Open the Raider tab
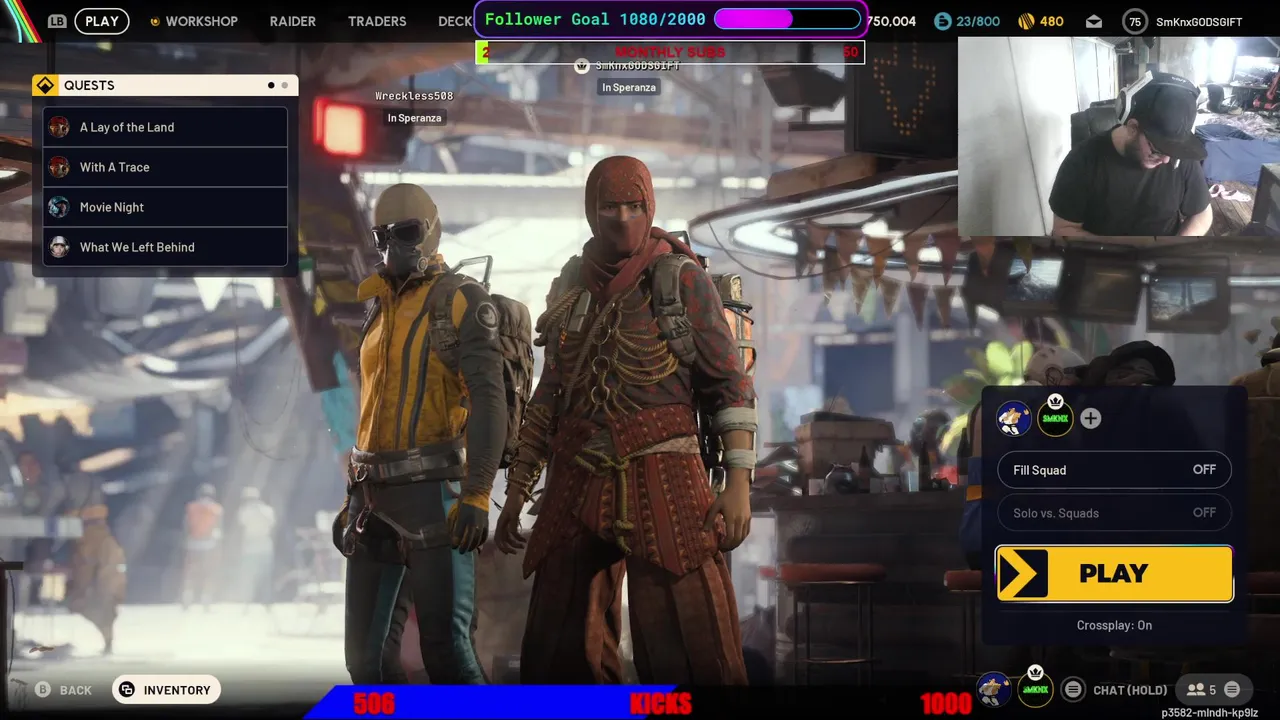 (x=292, y=21)
